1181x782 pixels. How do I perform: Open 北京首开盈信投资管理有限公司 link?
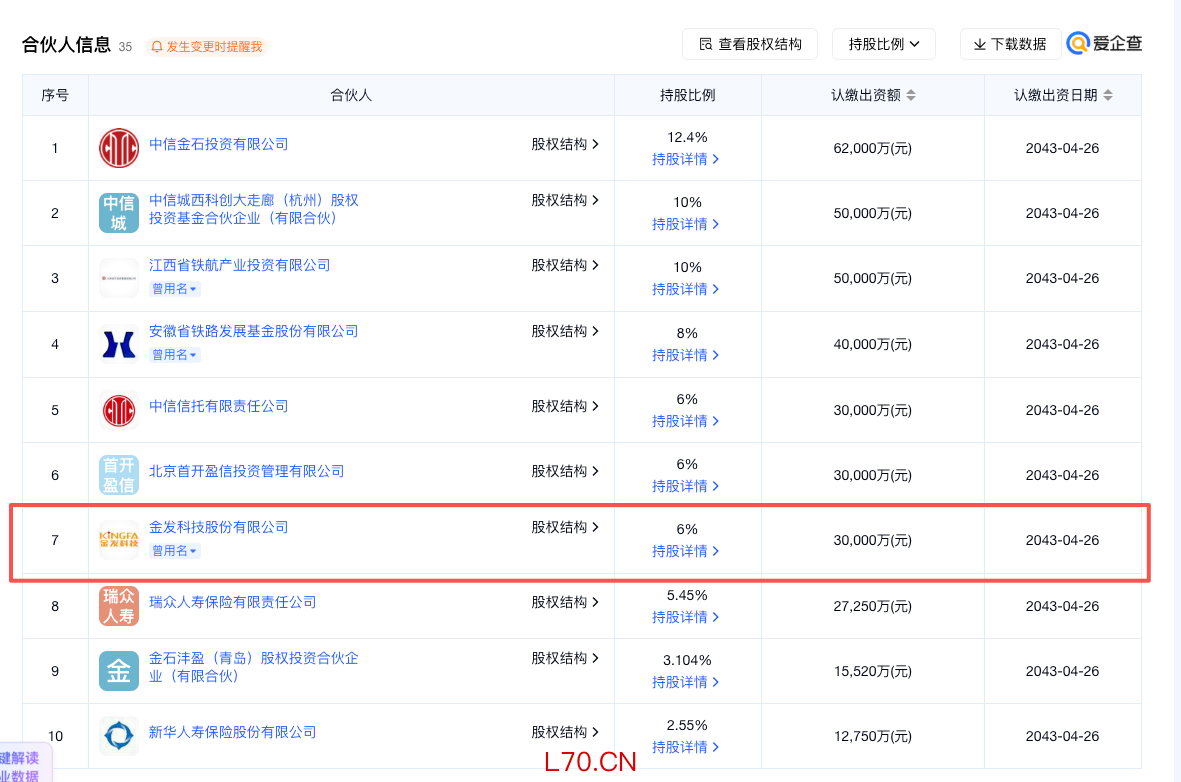246,471
